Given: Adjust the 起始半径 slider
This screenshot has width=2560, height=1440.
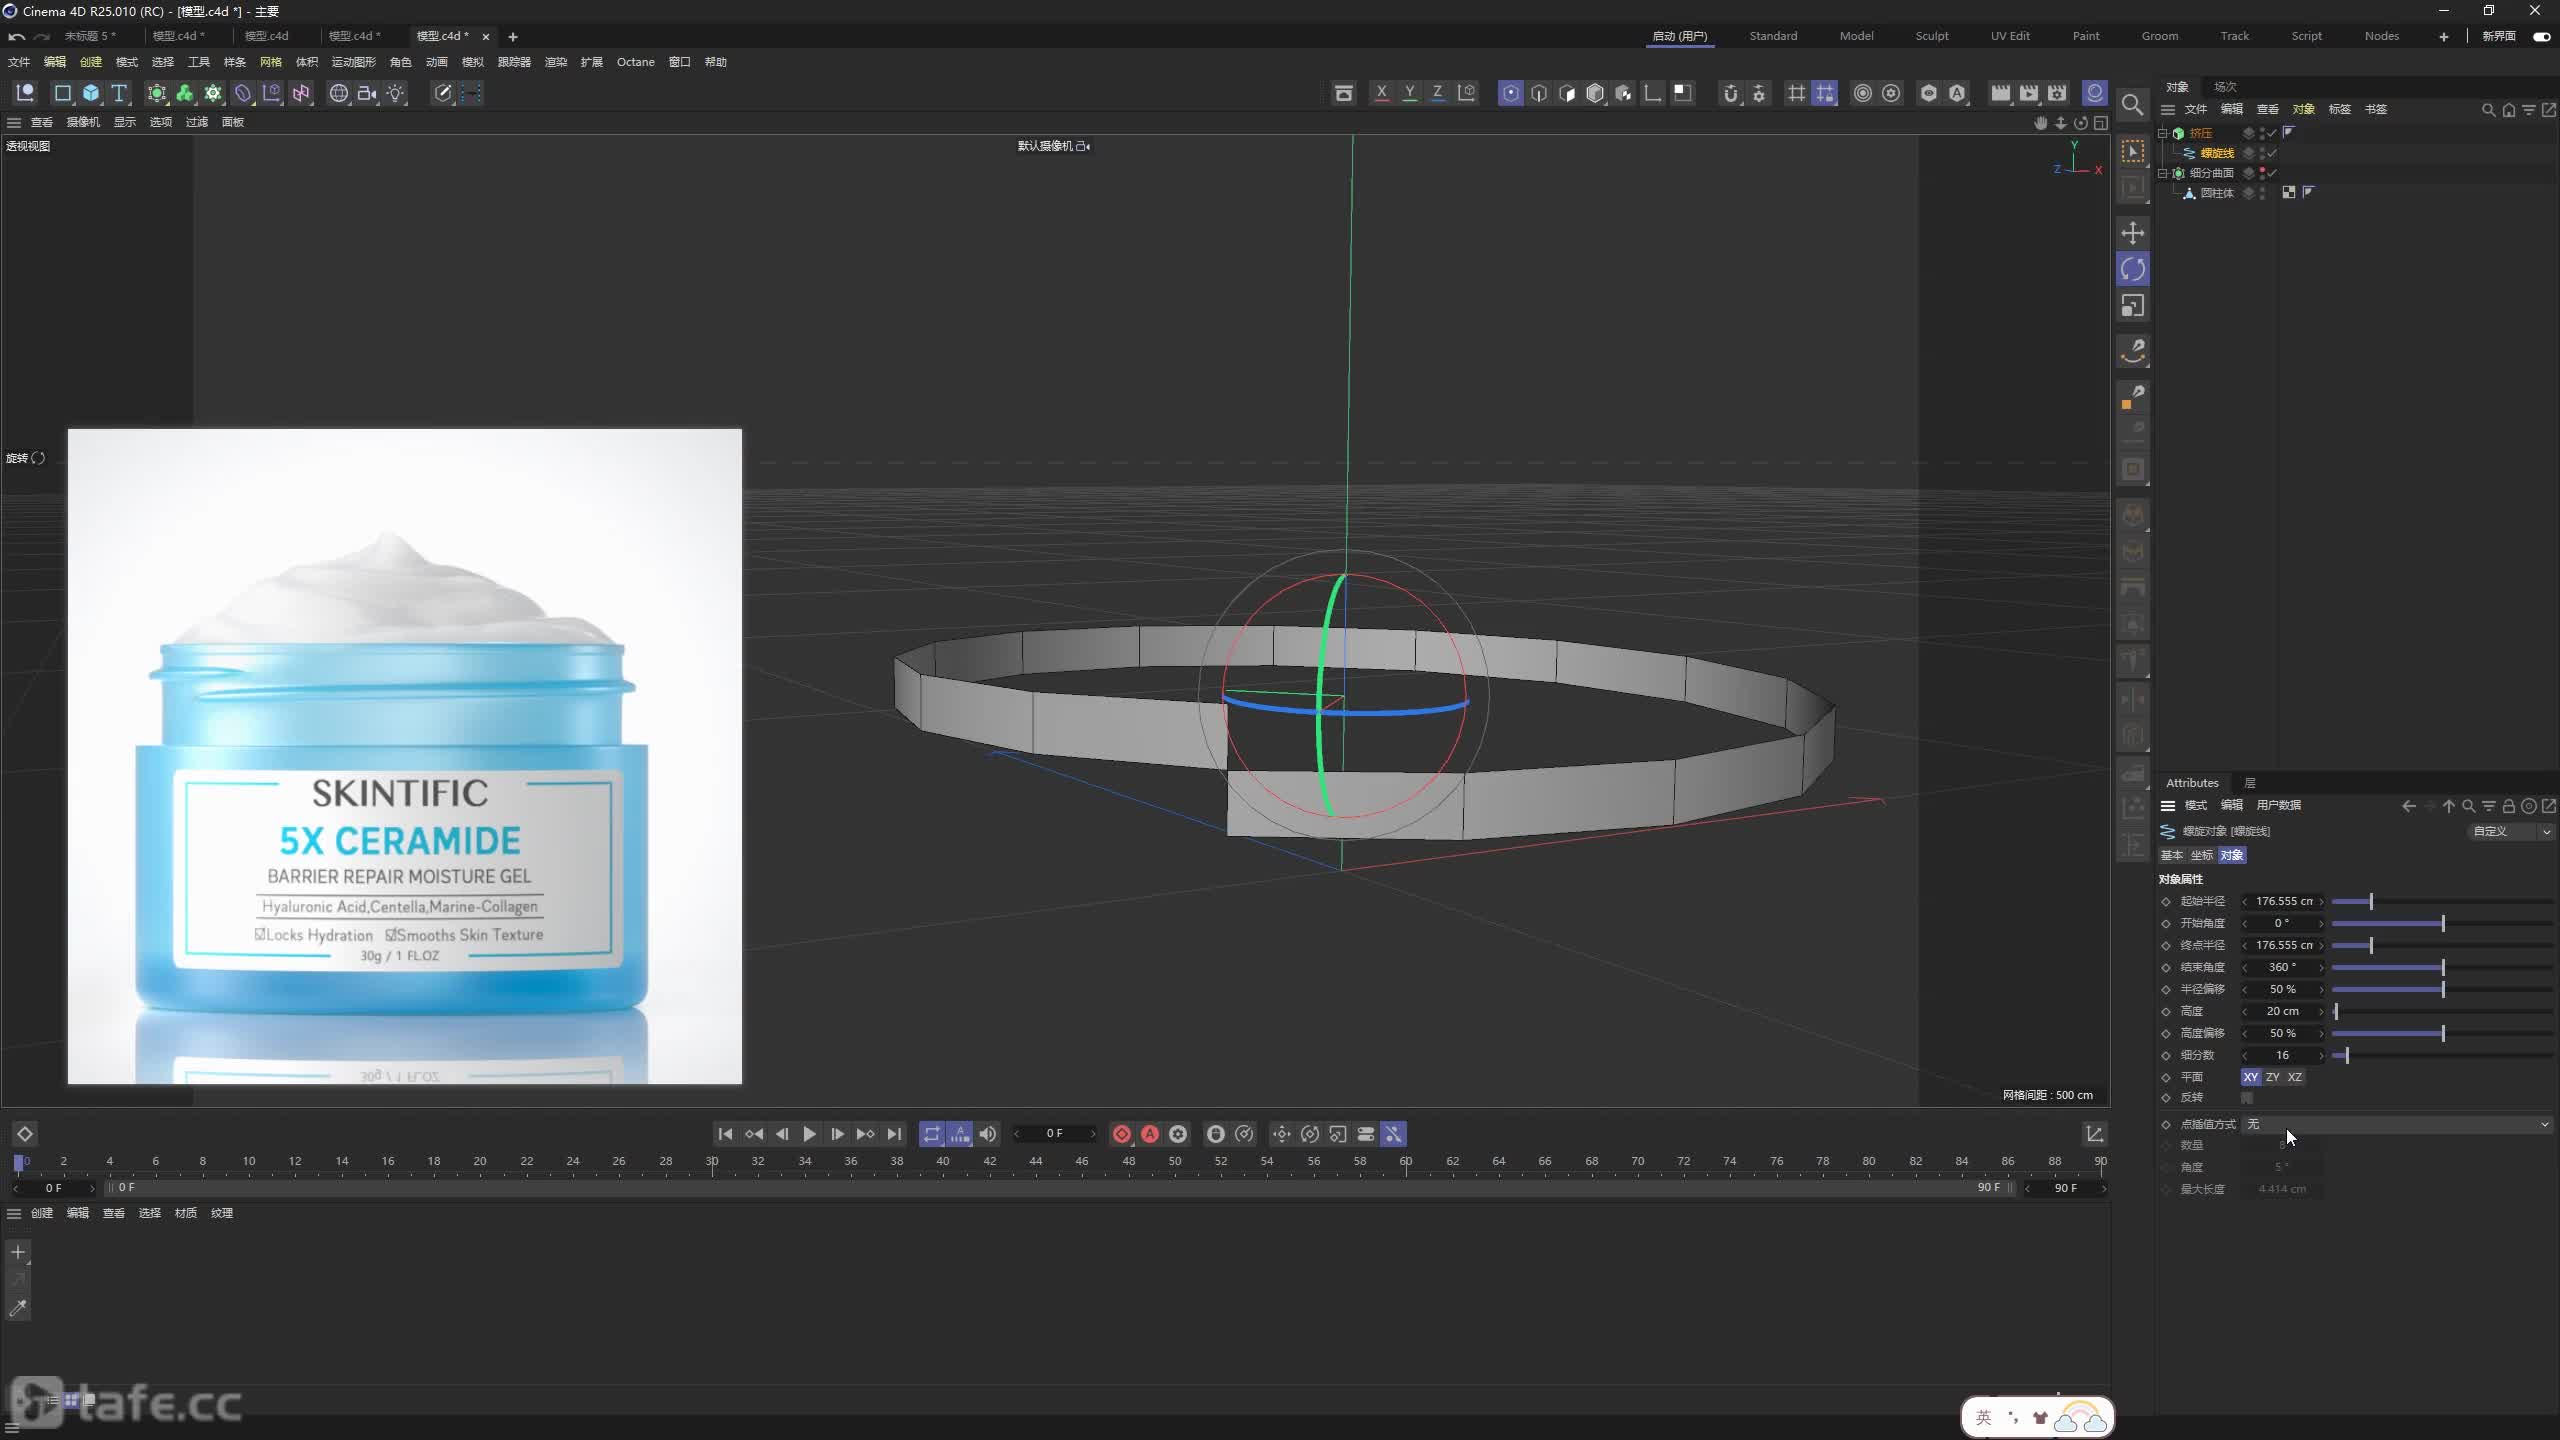Looking at the screenshot, I should coord(2442,902).
